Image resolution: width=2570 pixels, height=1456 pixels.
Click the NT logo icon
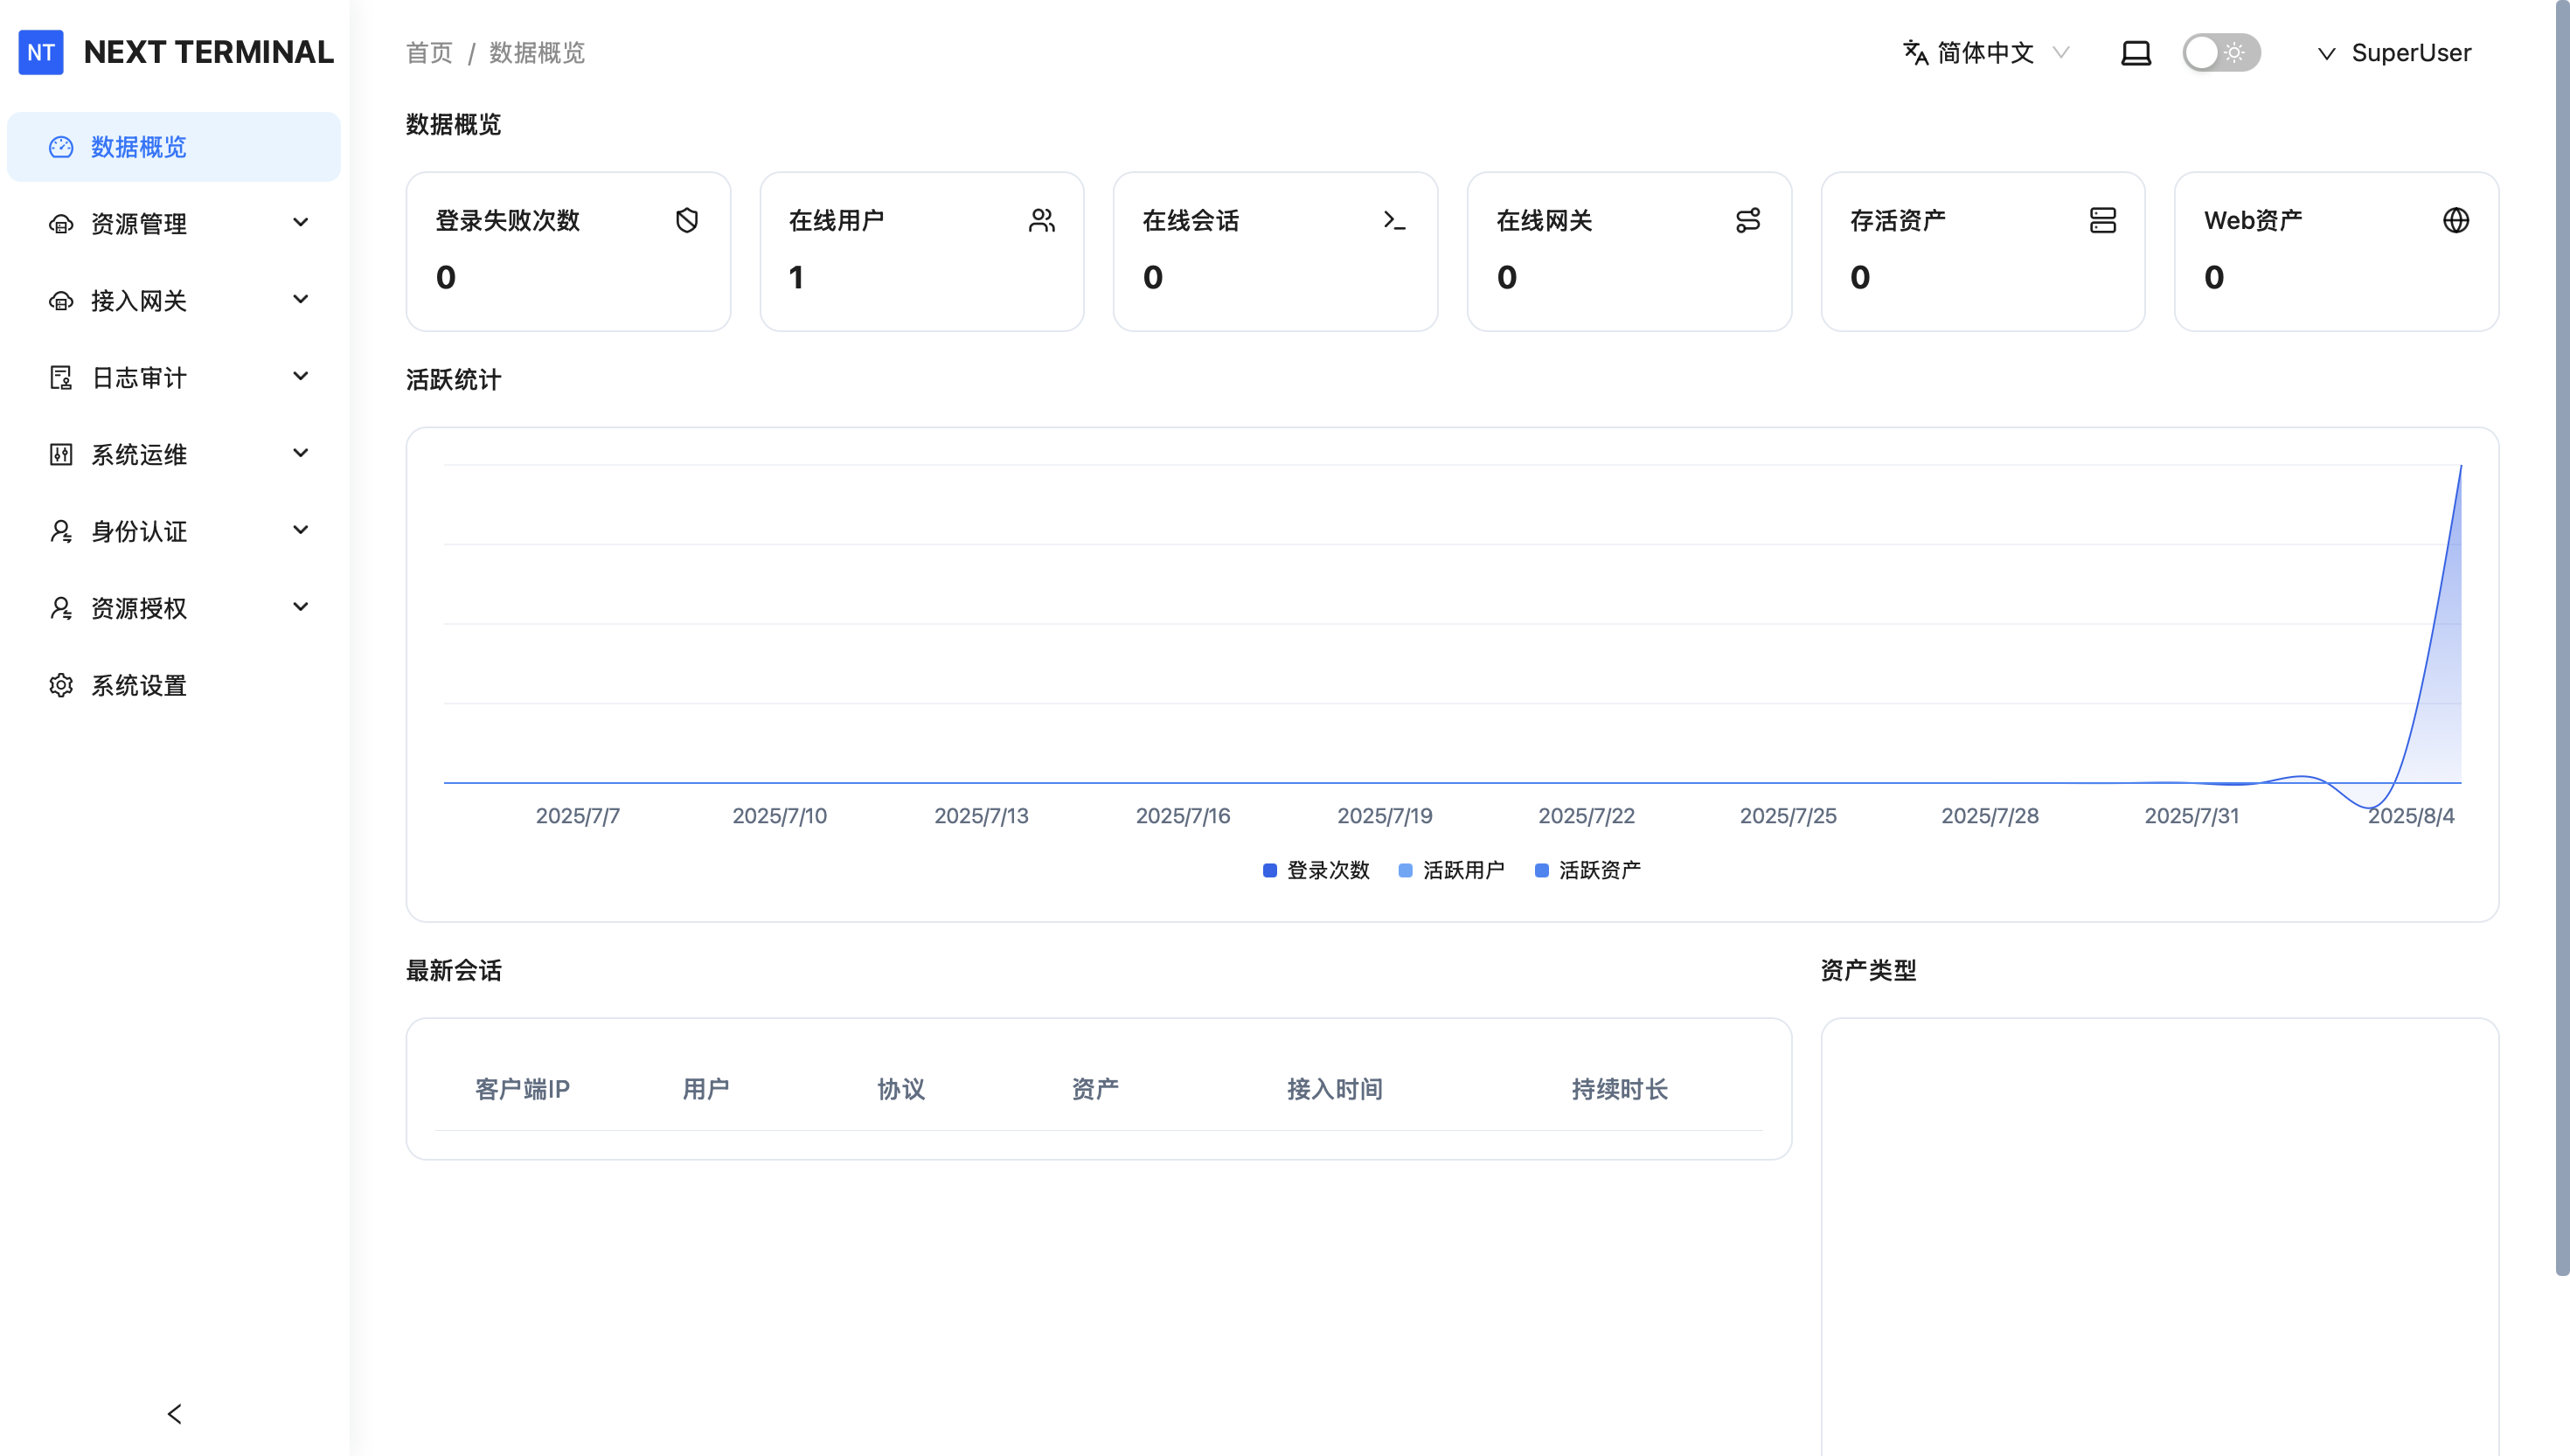pyautogui.click(x=41, y=52)
